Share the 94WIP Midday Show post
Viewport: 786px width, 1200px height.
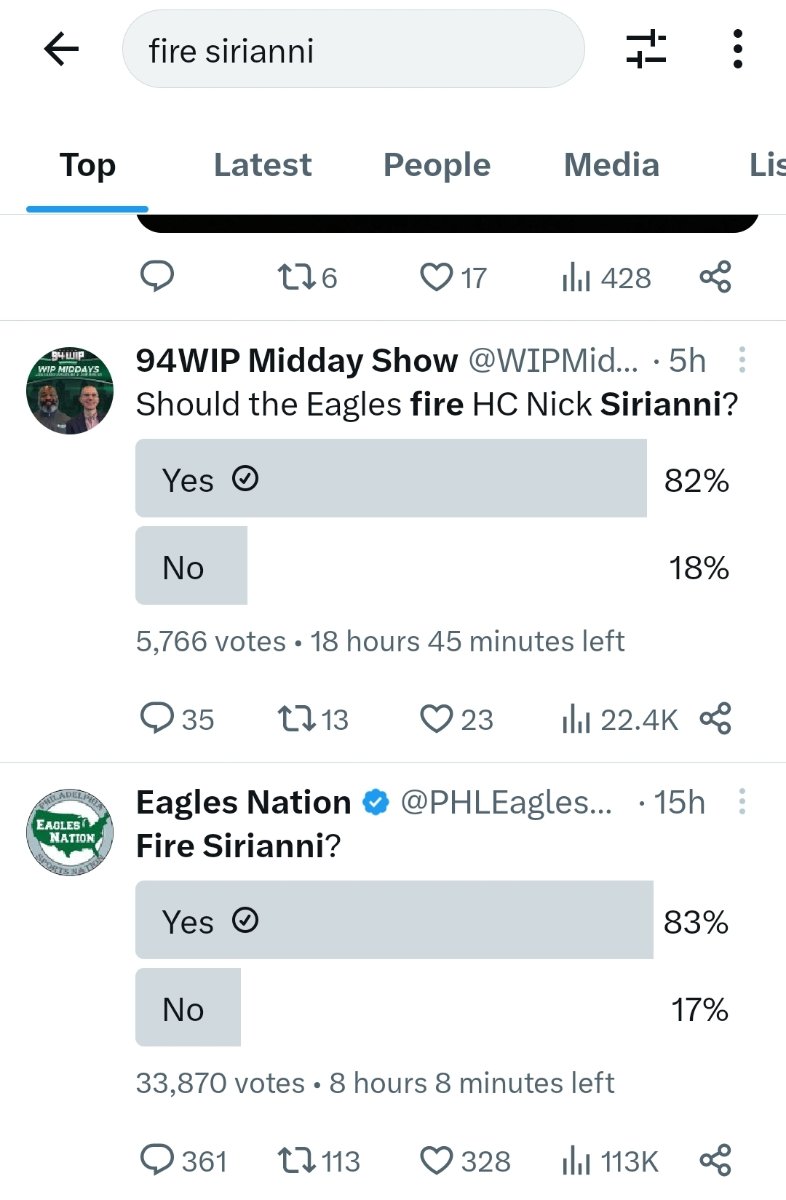tap(715, 718)
